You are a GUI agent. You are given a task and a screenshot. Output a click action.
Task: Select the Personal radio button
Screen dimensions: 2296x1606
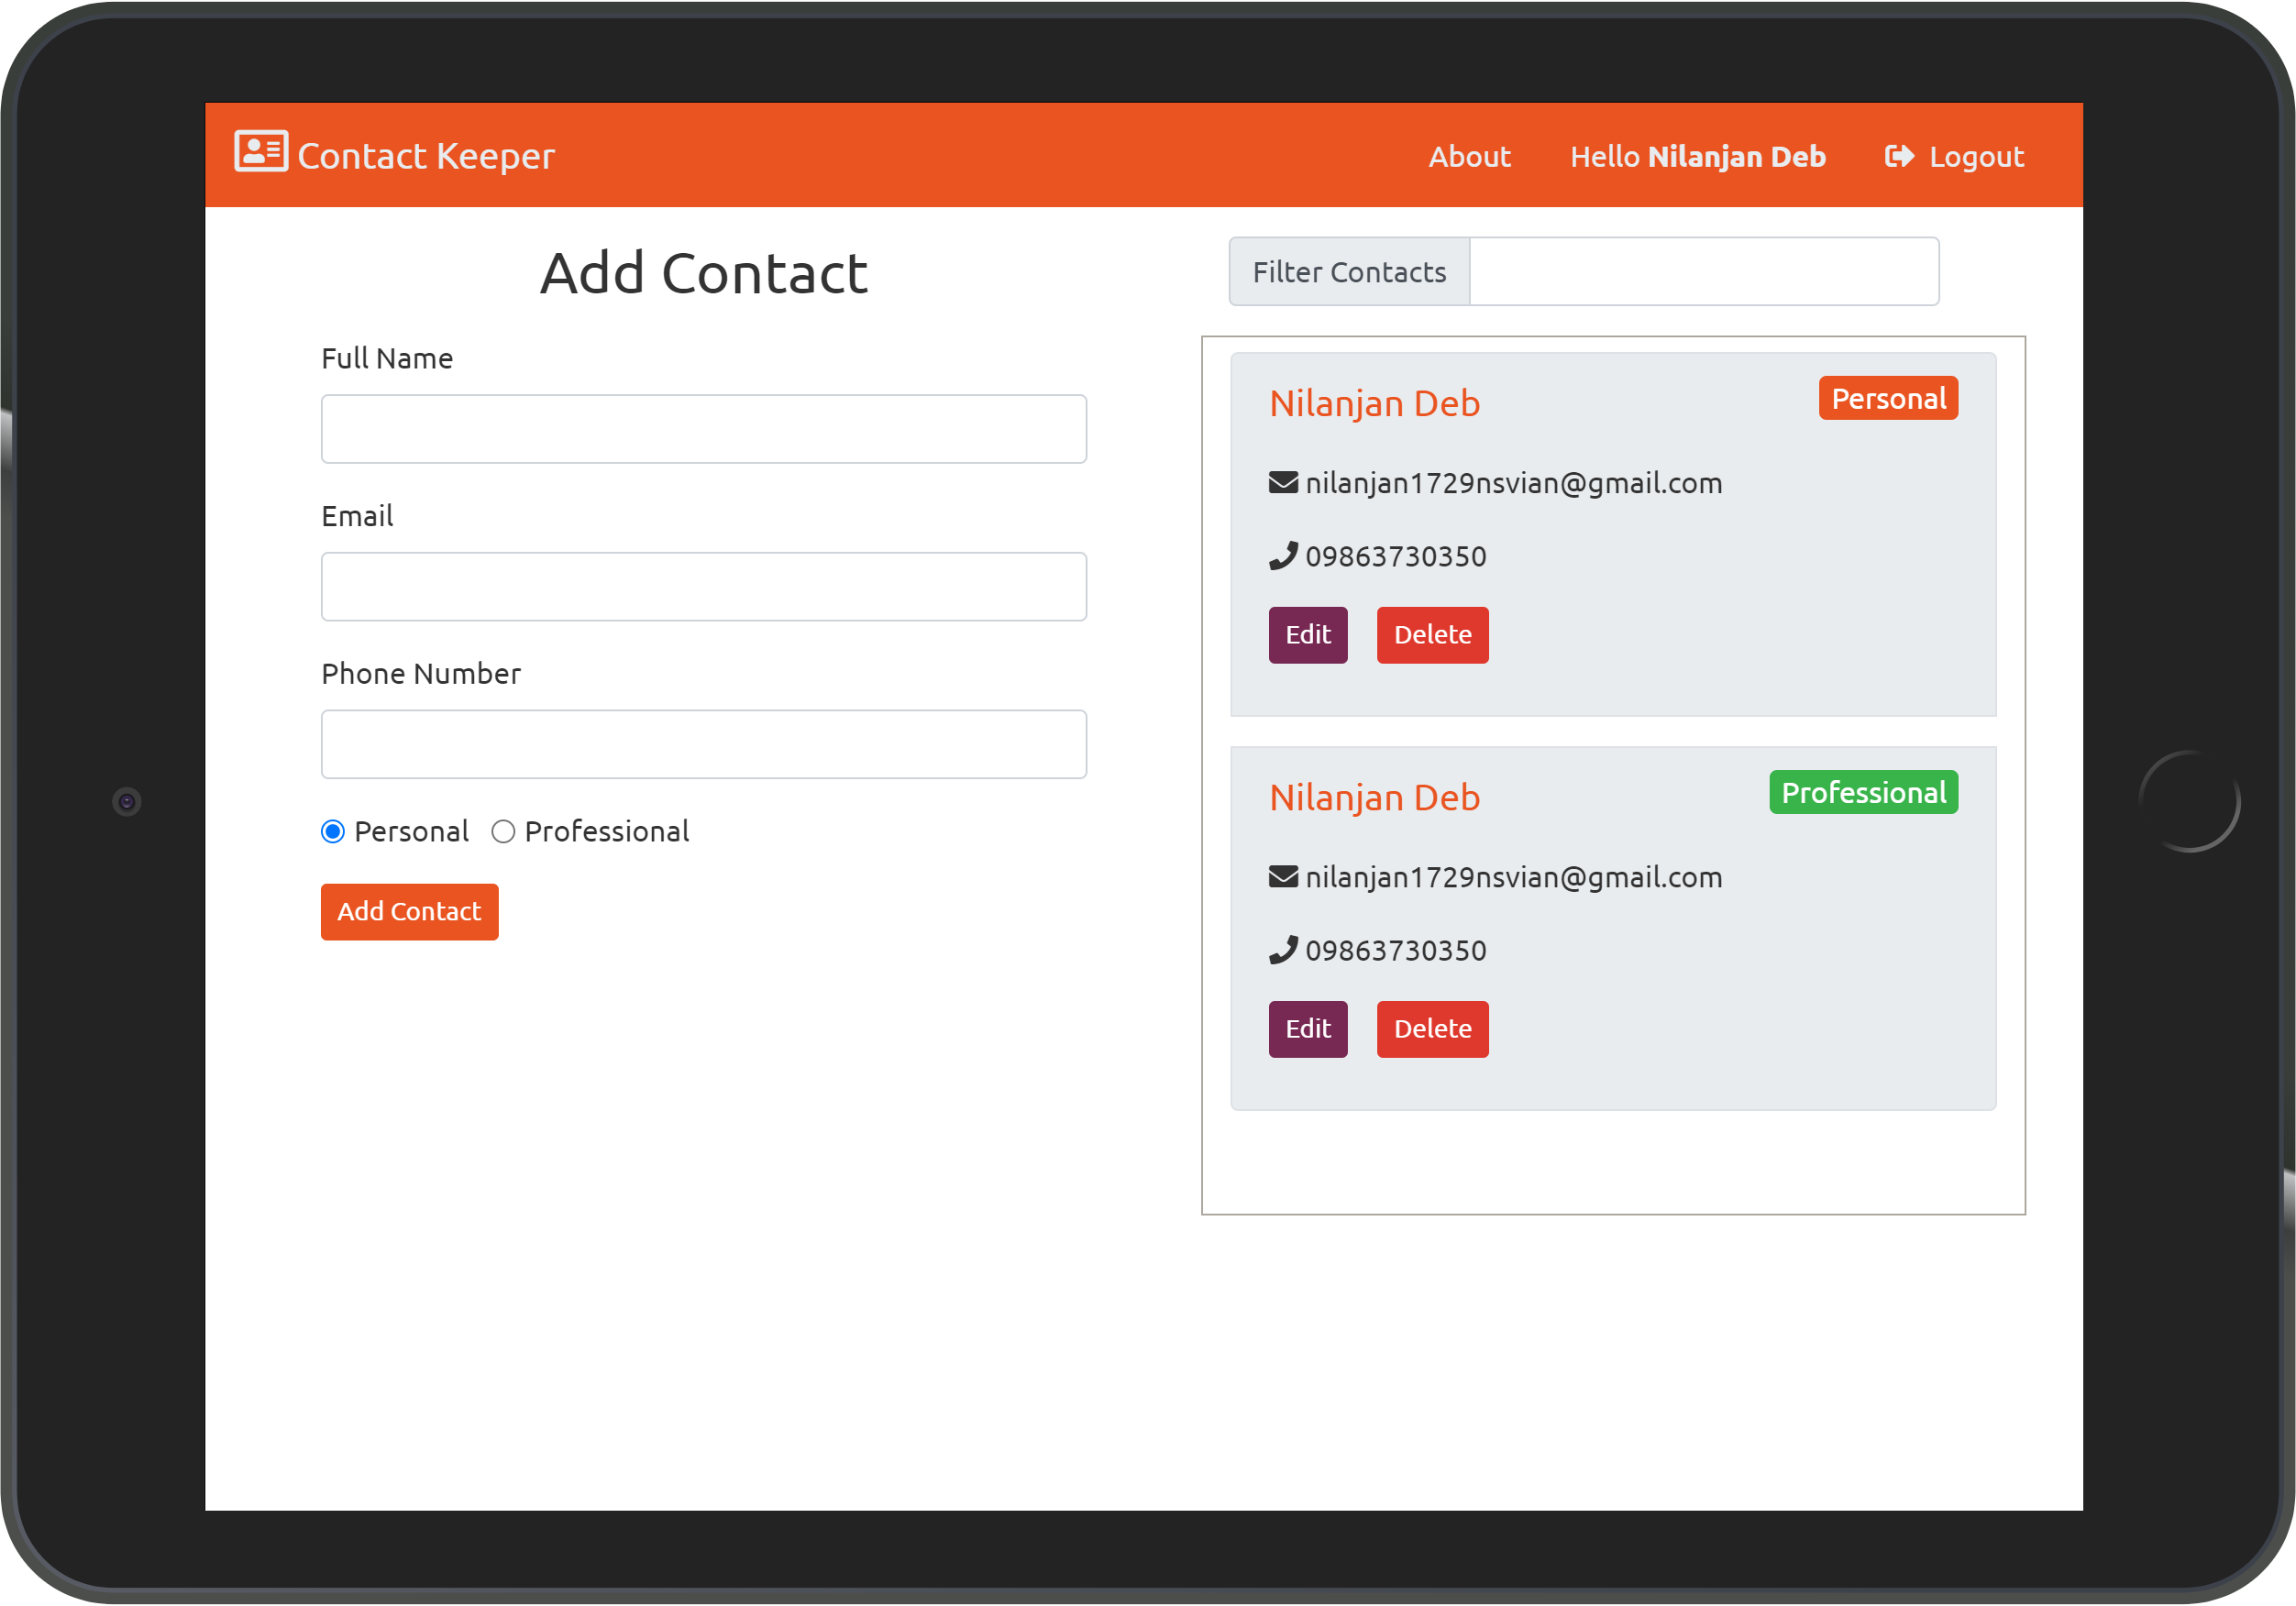333,831
